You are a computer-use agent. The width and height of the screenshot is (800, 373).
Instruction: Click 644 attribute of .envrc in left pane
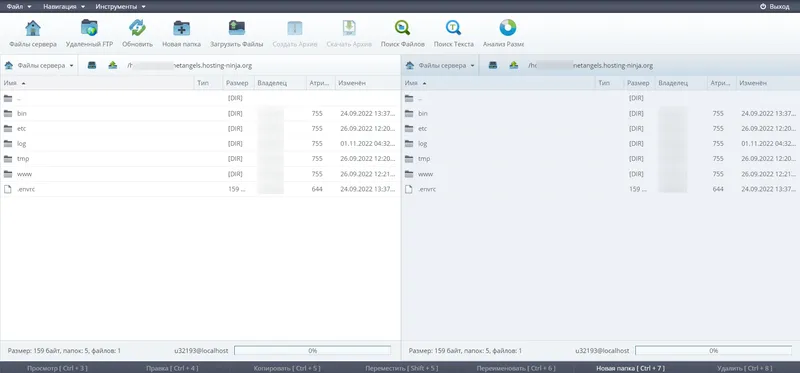[x=317, y=189]
